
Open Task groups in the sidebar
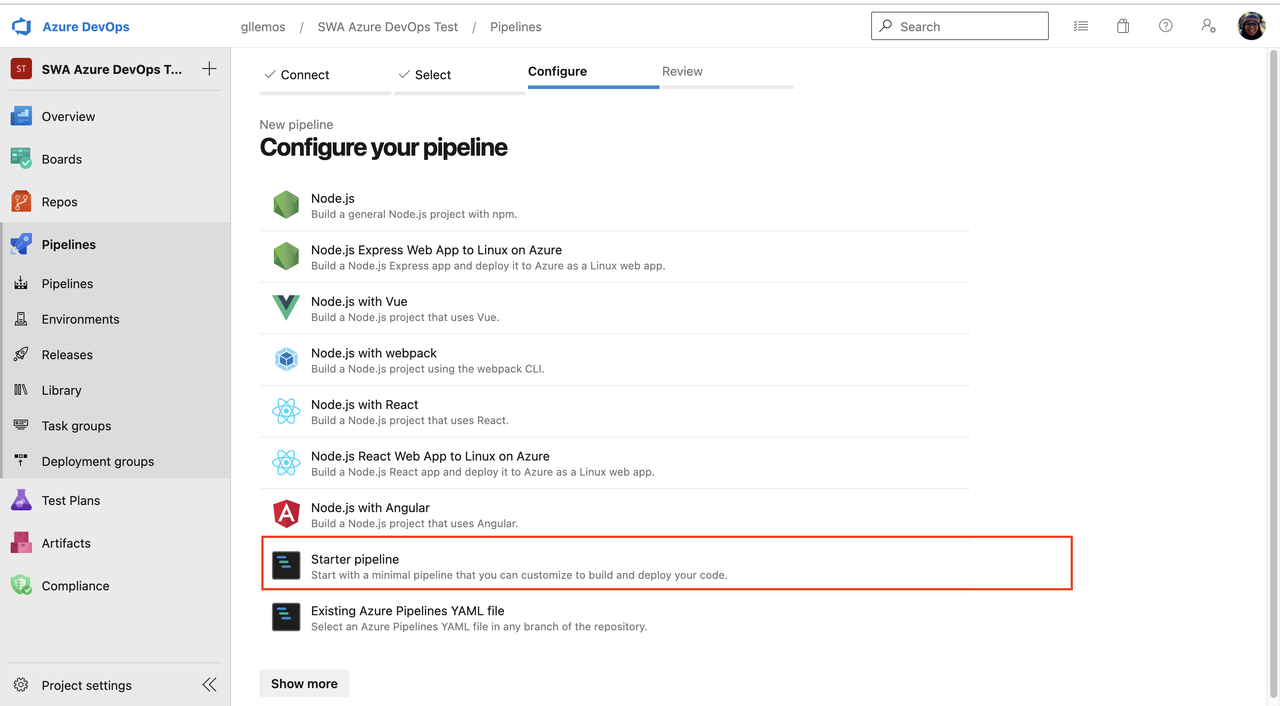[x=115, y=426]
